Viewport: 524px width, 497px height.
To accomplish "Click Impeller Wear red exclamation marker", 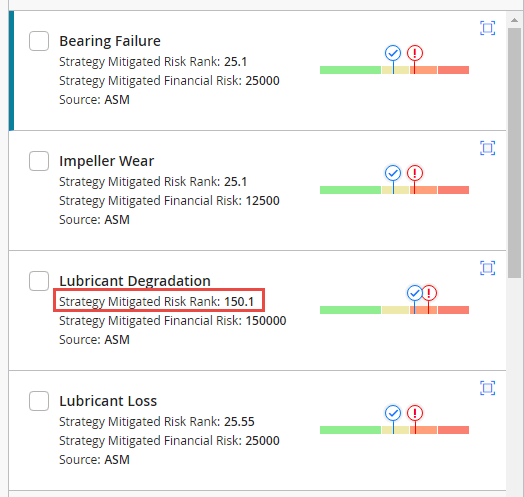I will pyautogui.click(x=415, y=173).
